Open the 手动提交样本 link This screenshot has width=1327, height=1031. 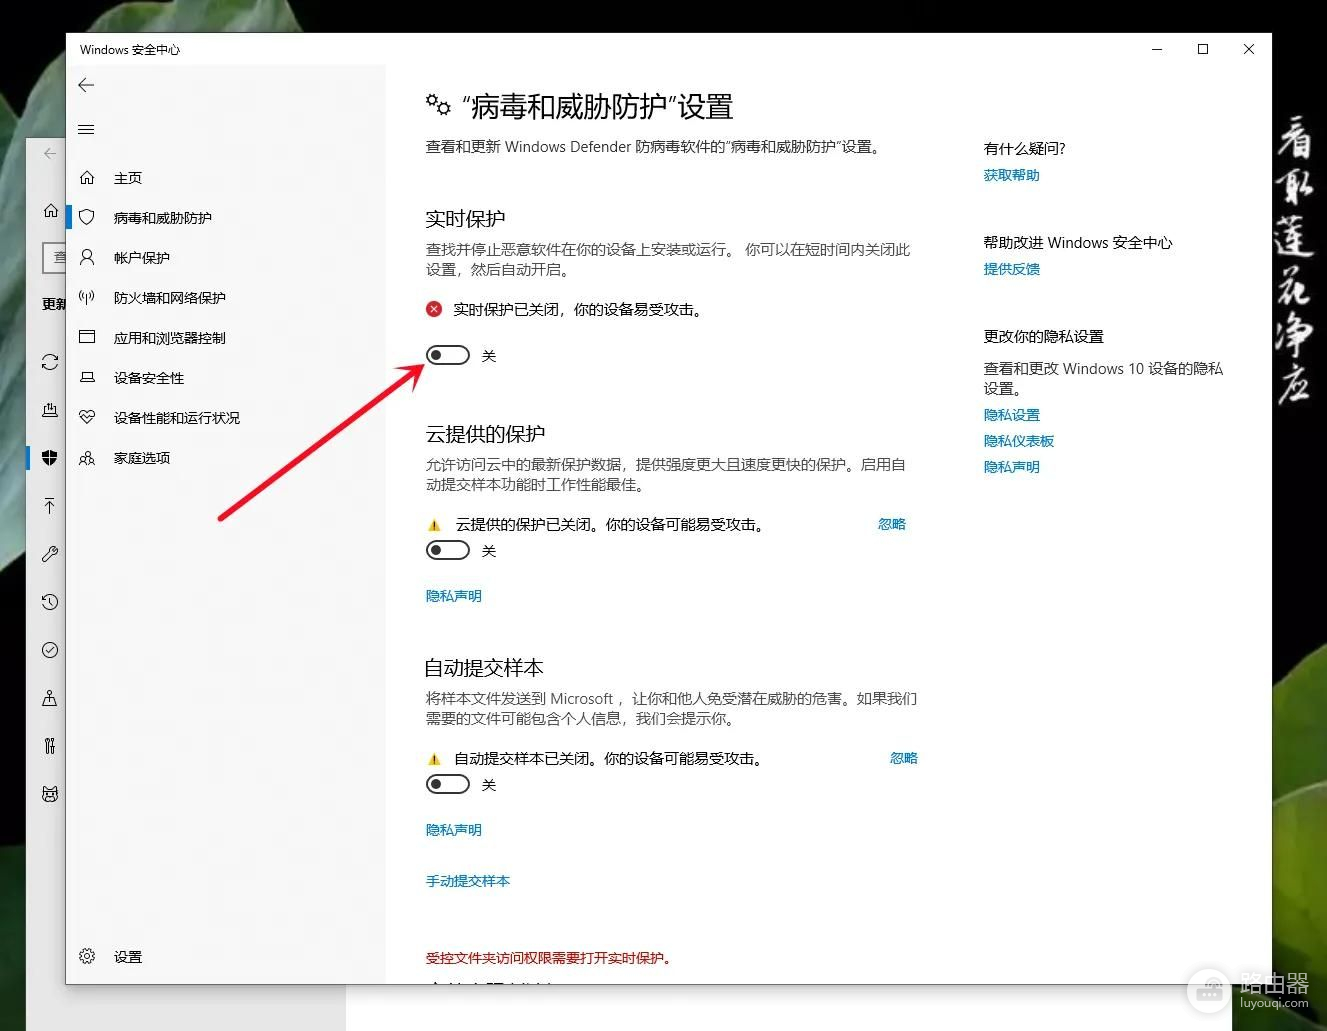coord(468,881)
